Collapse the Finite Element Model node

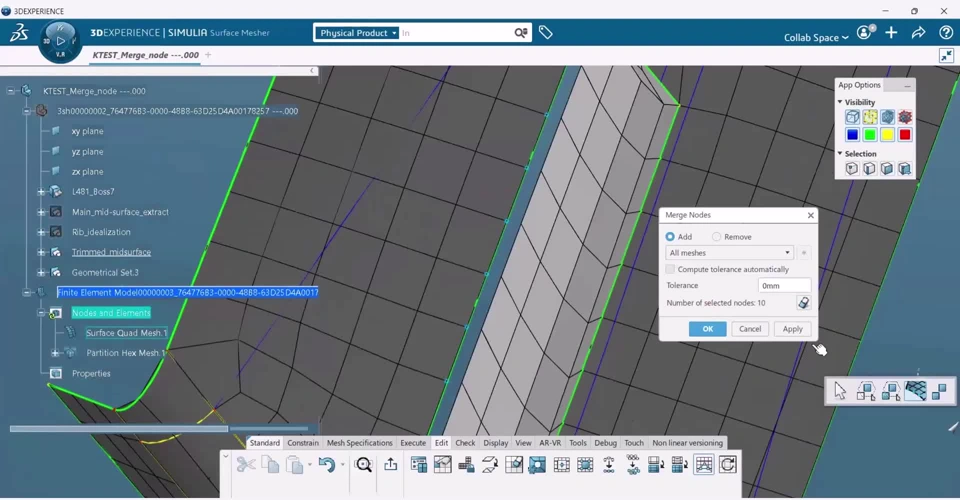pyautogui.click(x=26, y=293)
